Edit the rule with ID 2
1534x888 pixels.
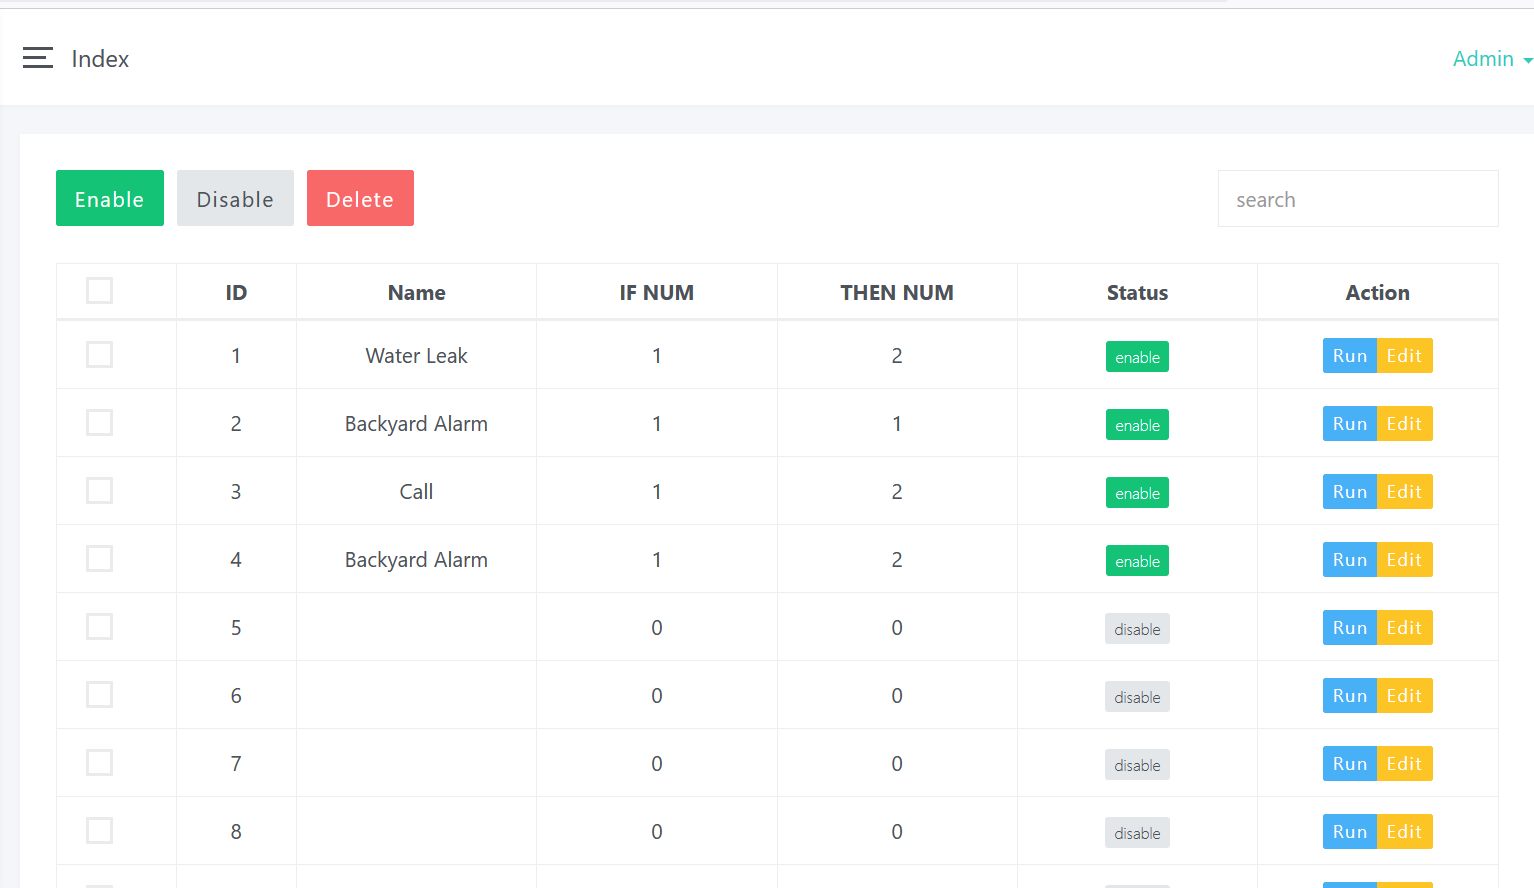tap(1404, 424)
